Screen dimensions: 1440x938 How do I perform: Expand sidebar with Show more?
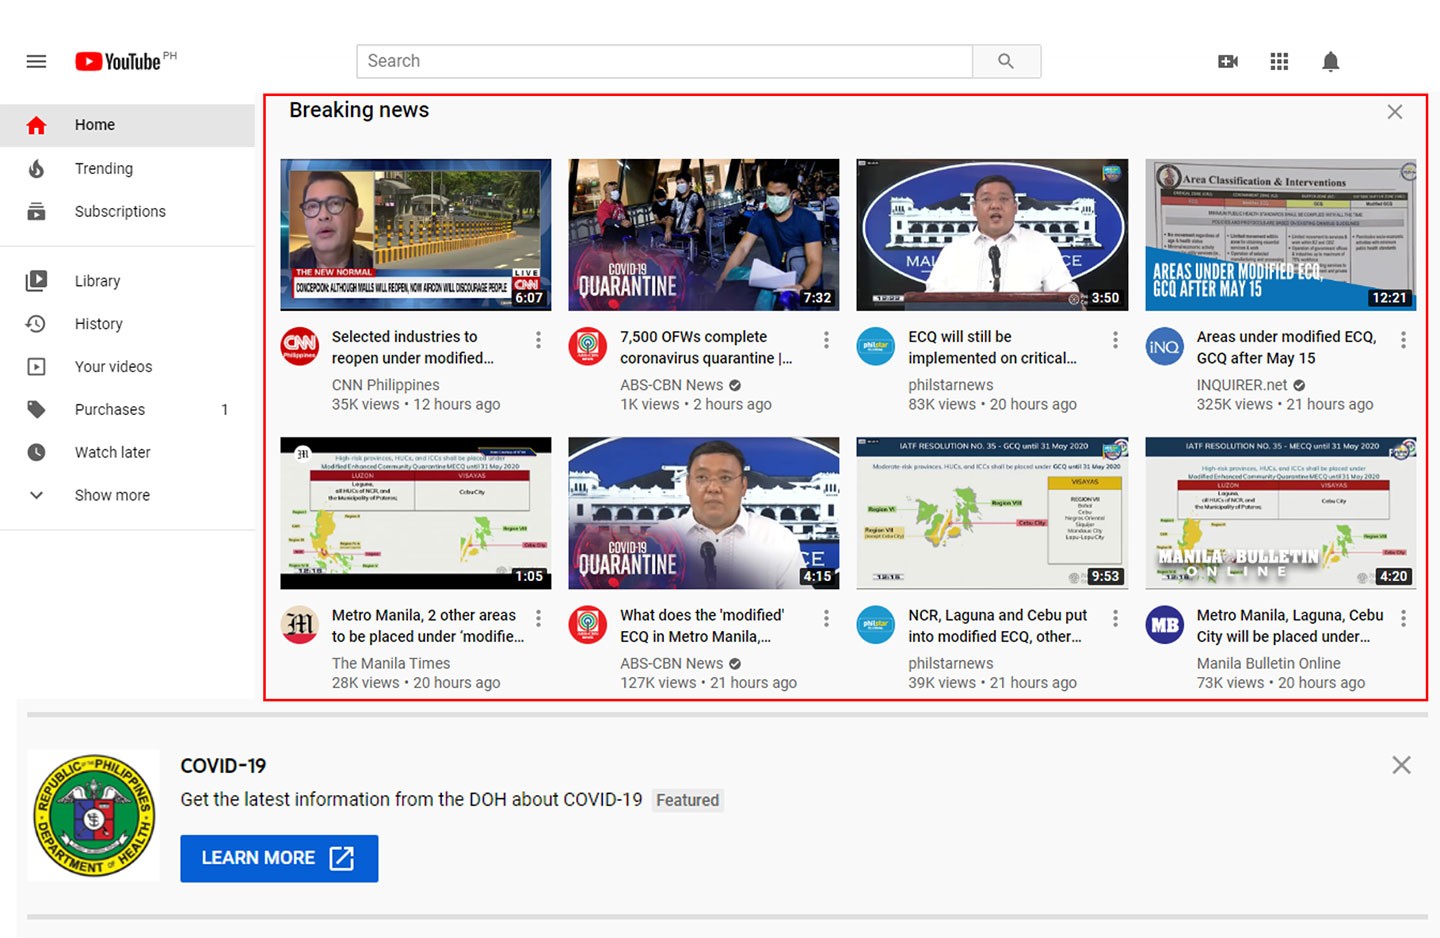111,495
